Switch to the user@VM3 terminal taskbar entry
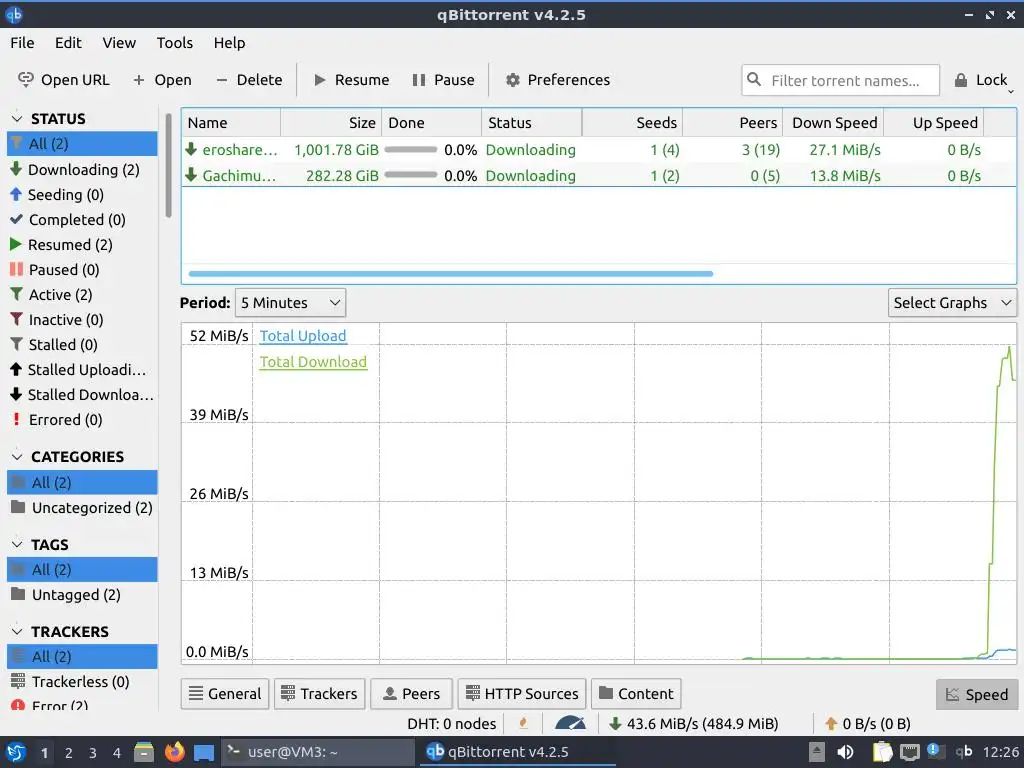The image size is (1024, 768). tap(317, 752)
